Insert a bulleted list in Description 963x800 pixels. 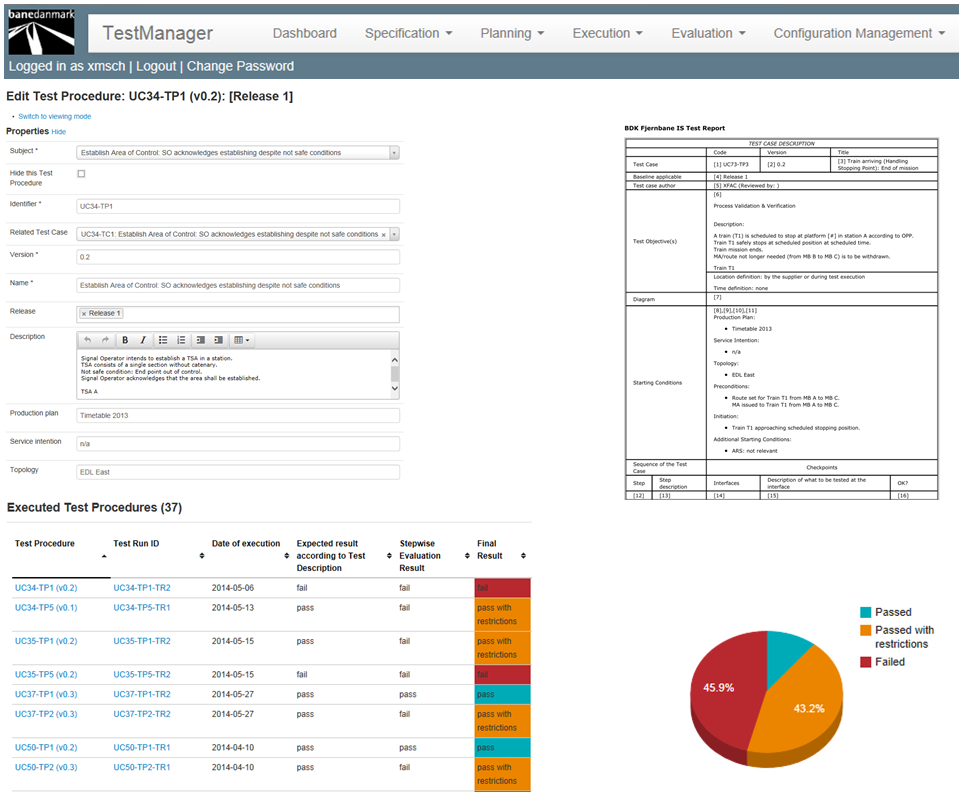(x=163, y=340)
